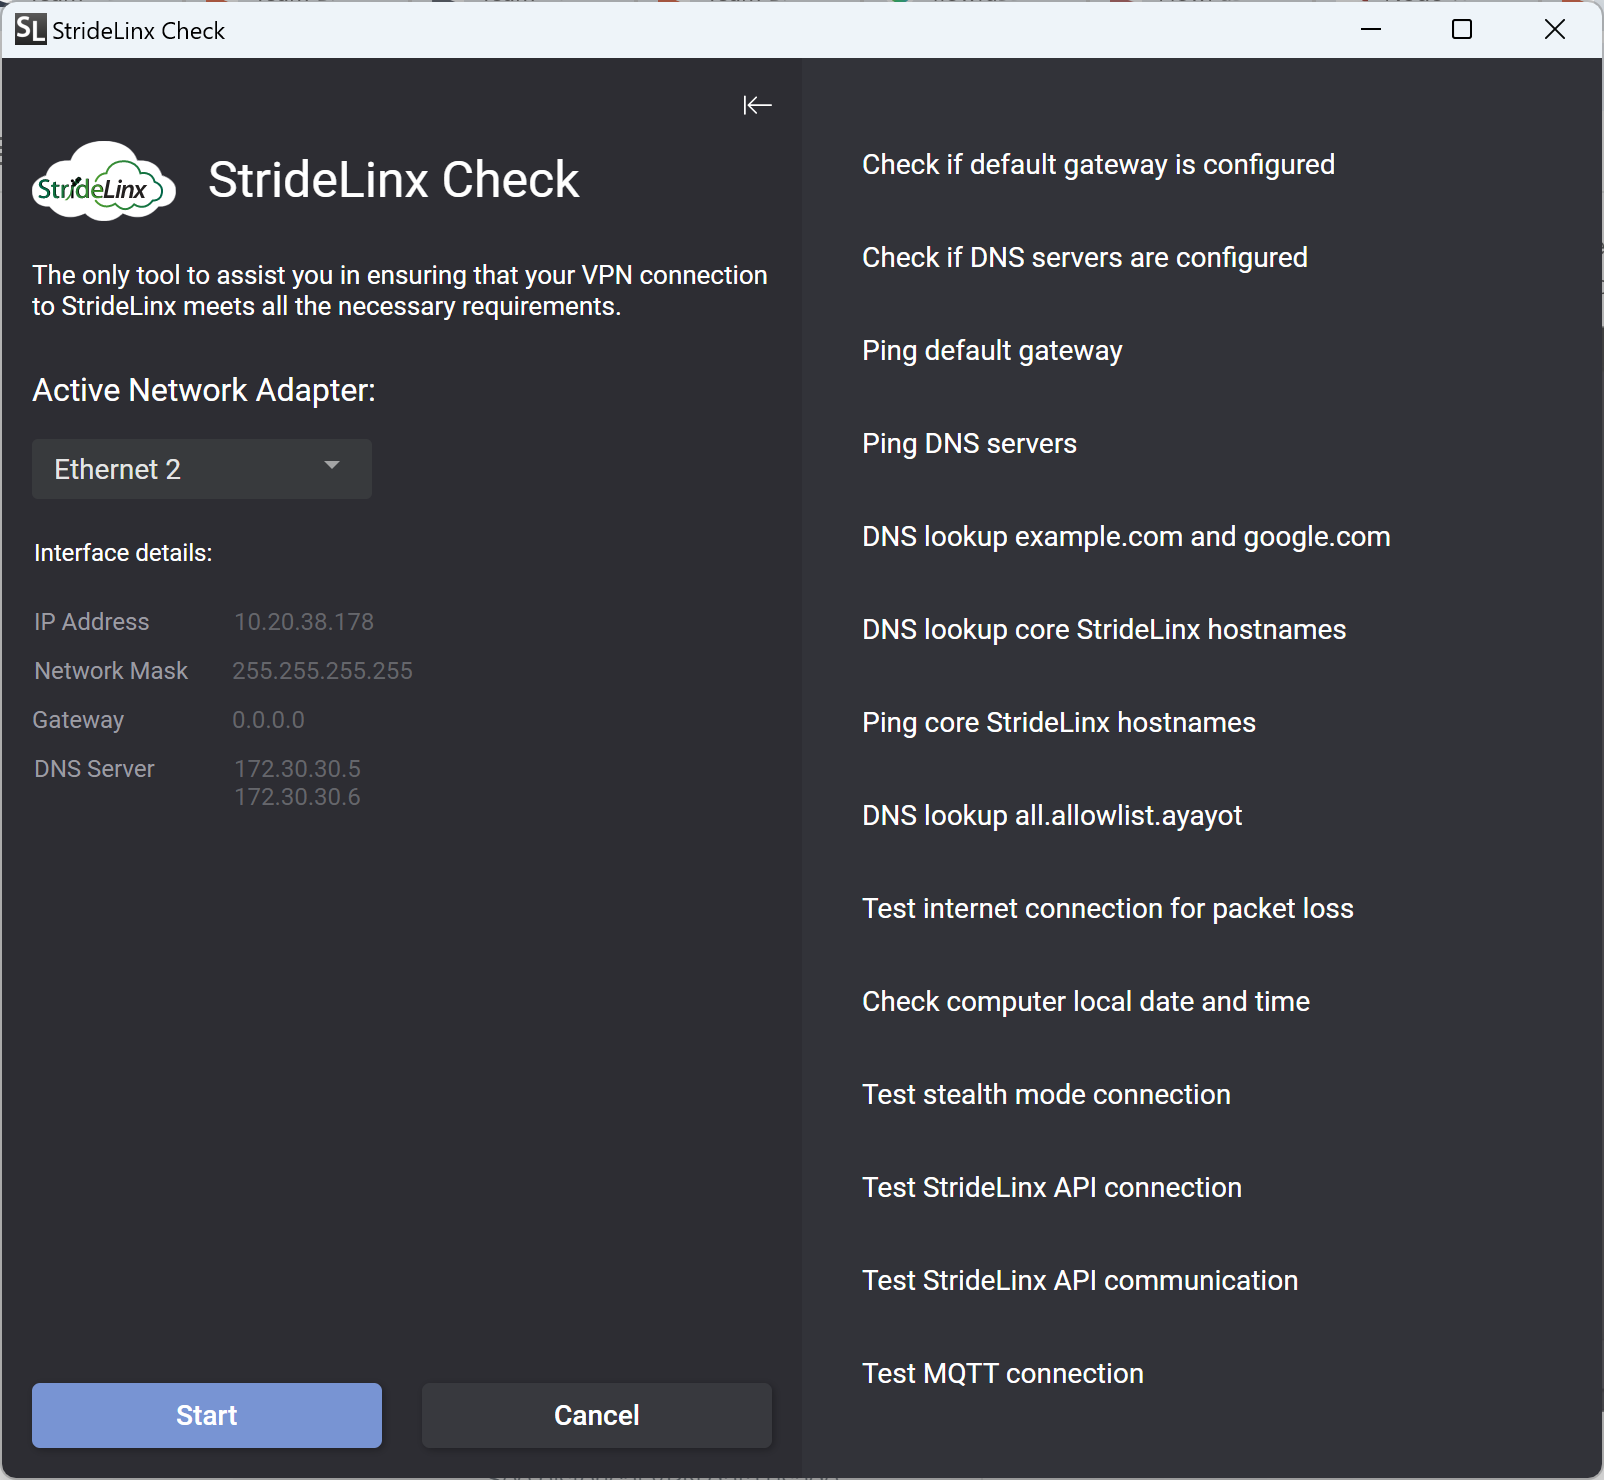
Task: Click the gateway value 0.0.0.0
Action: pyautogui.click(x=268, y=720)
